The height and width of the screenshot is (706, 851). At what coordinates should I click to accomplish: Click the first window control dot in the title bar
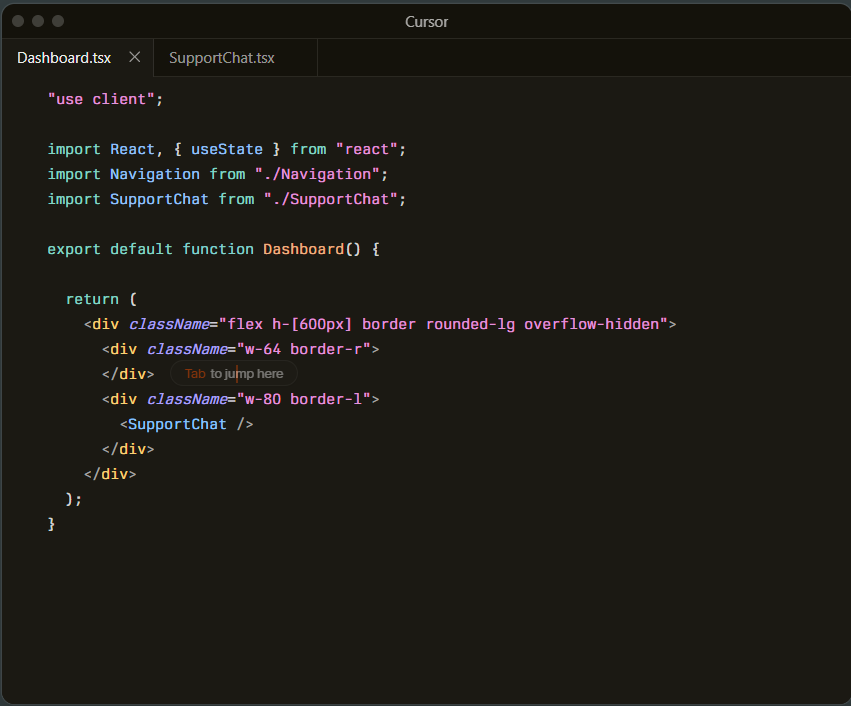pos(18,21)
